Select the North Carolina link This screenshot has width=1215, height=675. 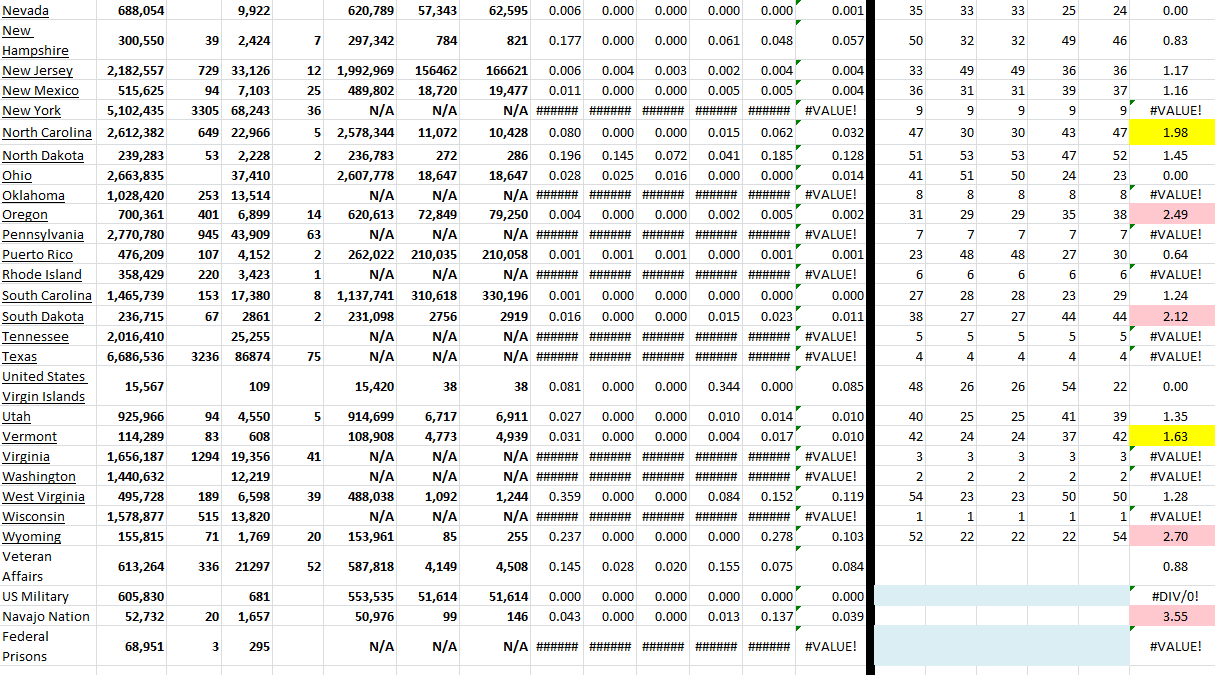pos(47,131)
